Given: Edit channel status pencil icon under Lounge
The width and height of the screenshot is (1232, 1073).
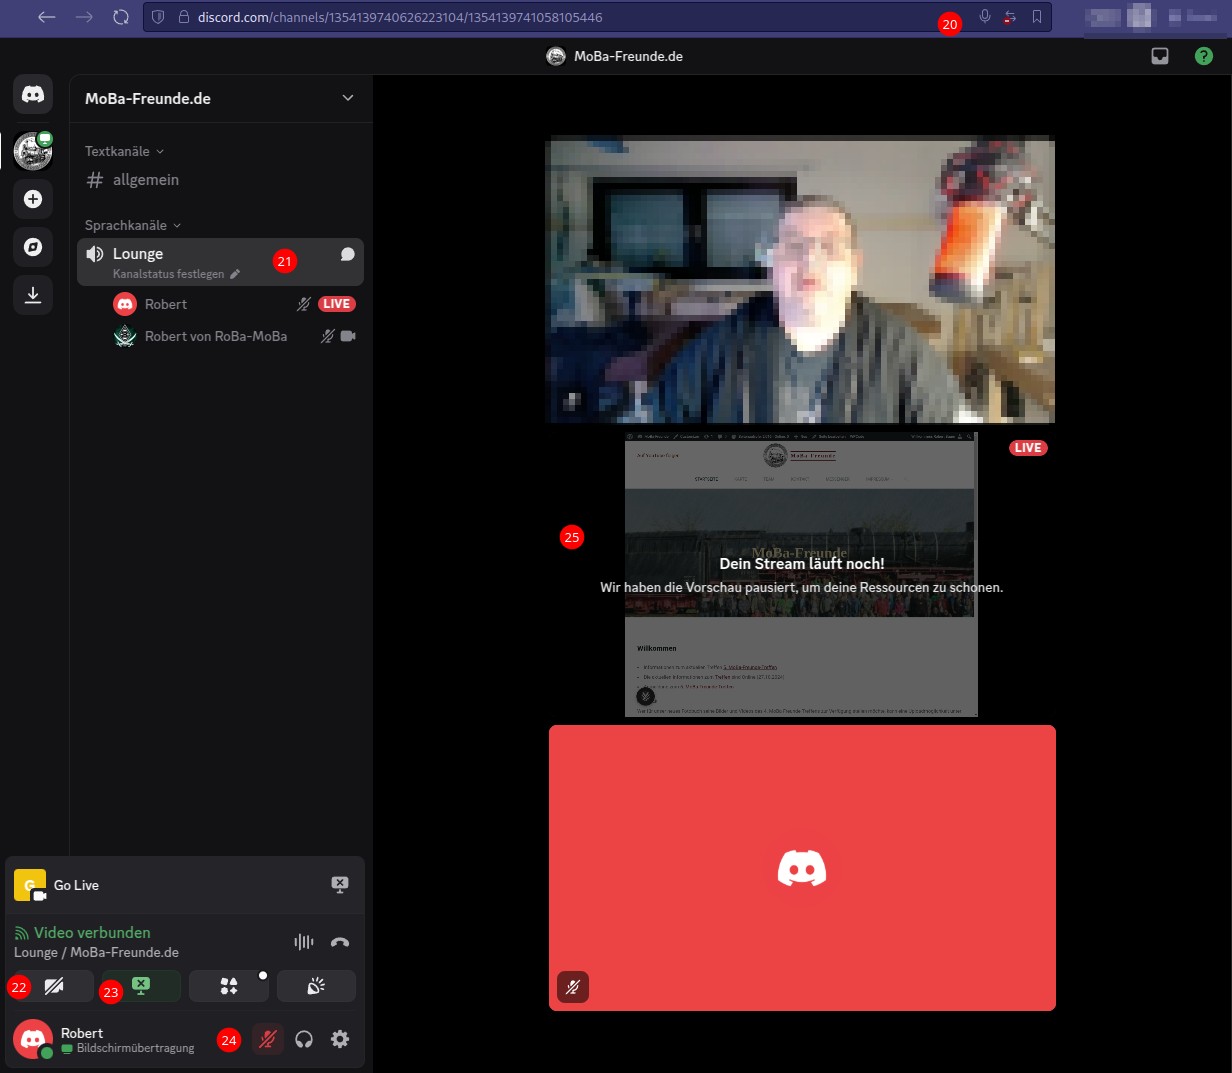Looking at the screenshot, I should [x=235, y=274].
